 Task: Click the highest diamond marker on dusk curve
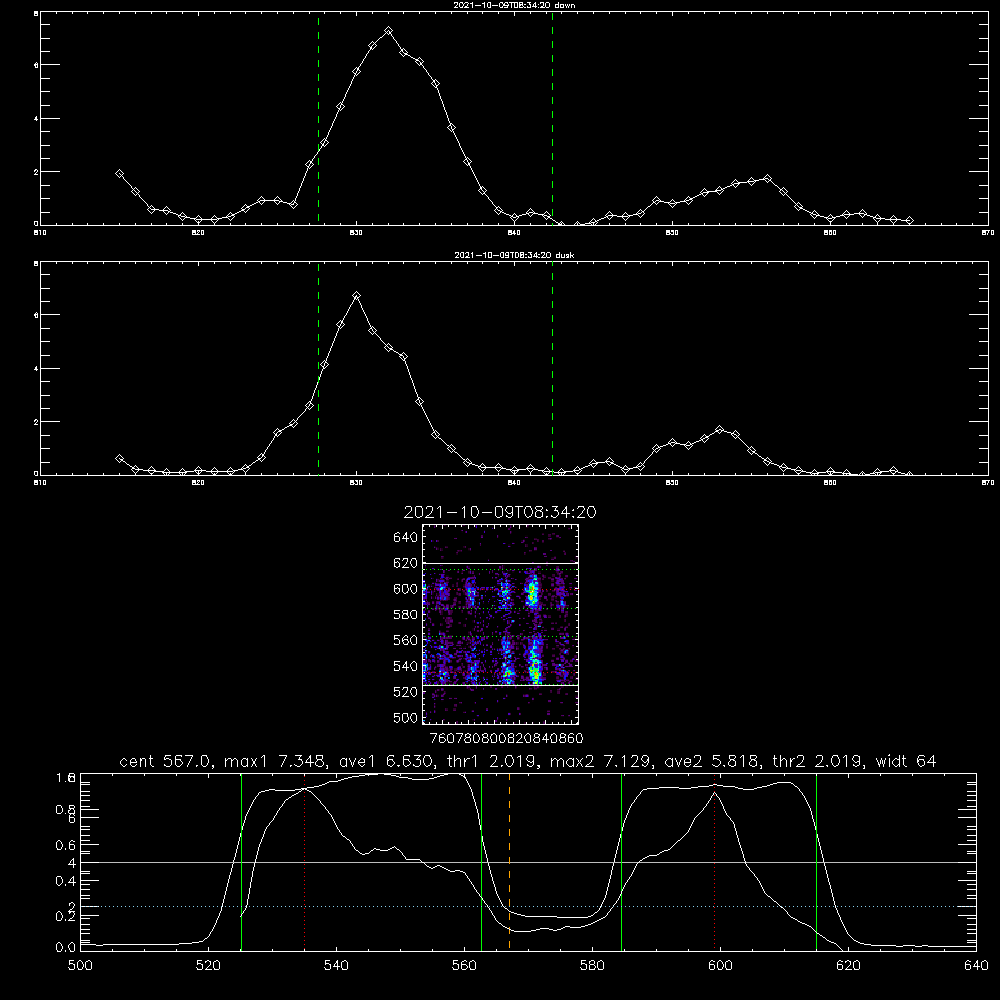tap(357, 295)
